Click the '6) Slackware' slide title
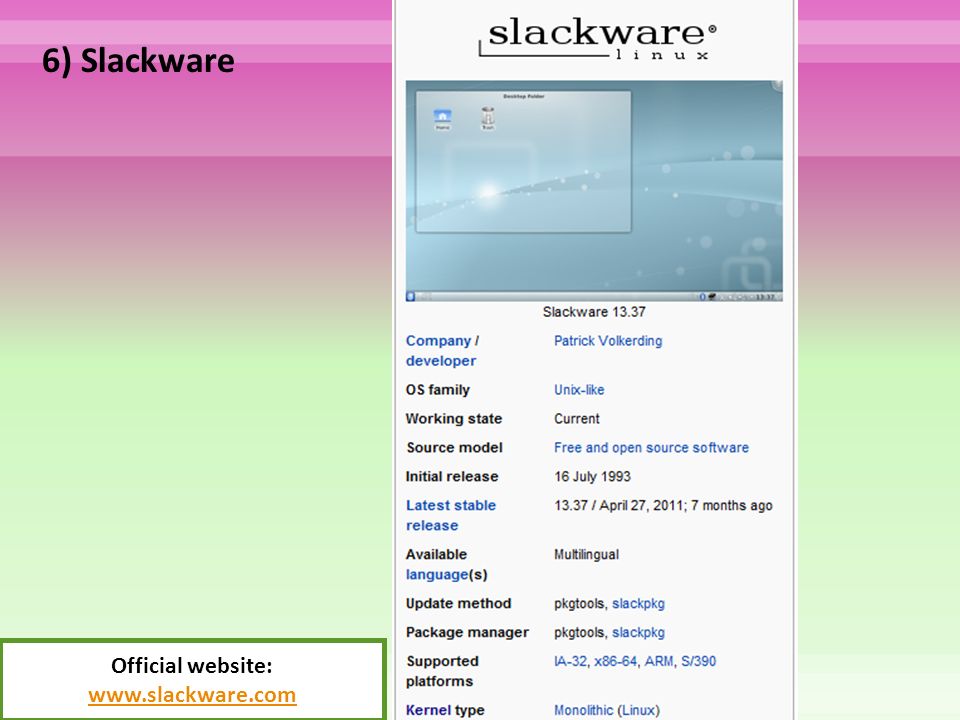Viewport: 960px width, 720px height. coord(138,61)
